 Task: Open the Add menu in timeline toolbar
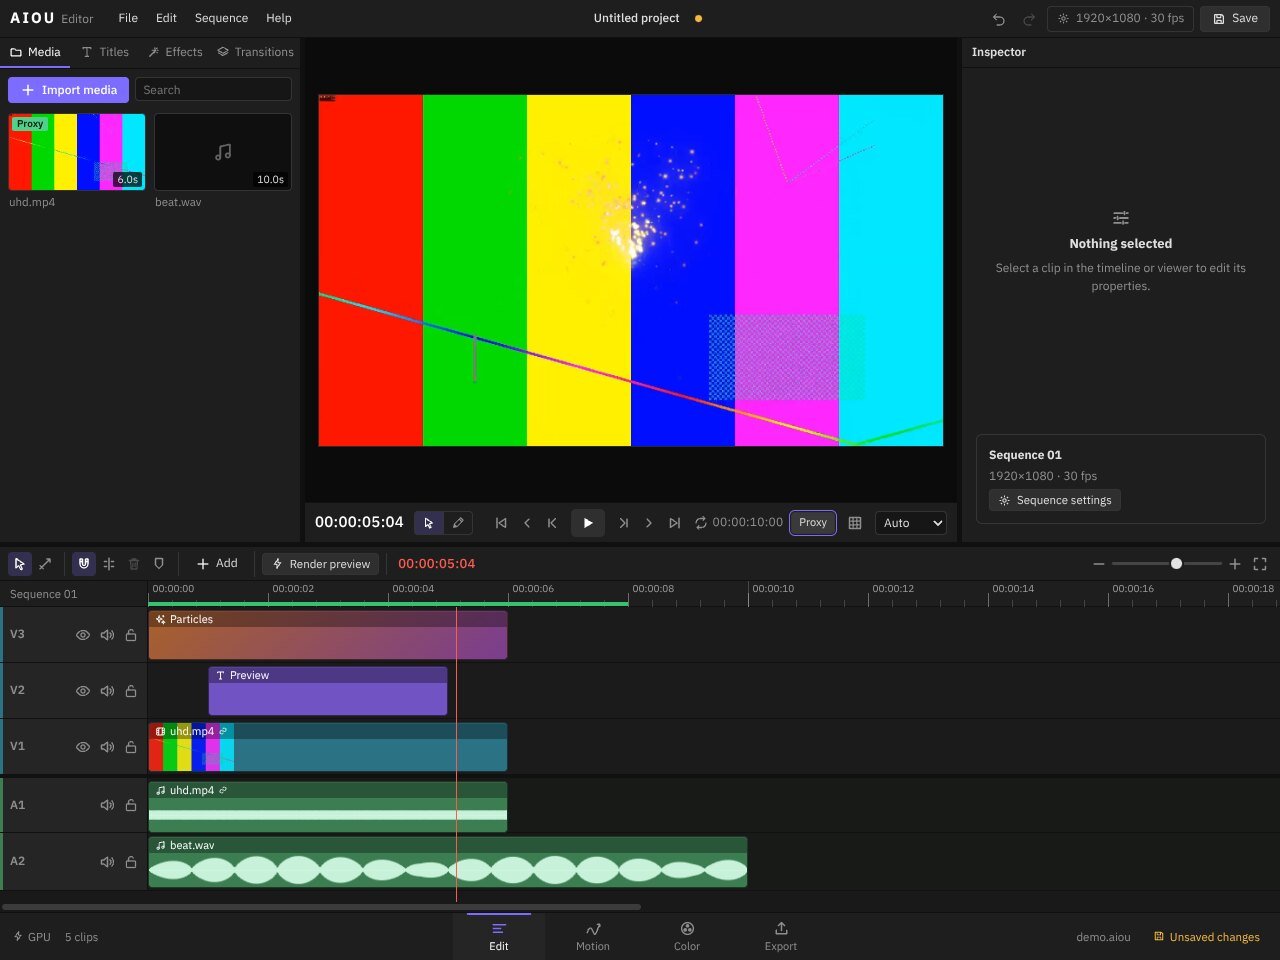tap(217, 564)
